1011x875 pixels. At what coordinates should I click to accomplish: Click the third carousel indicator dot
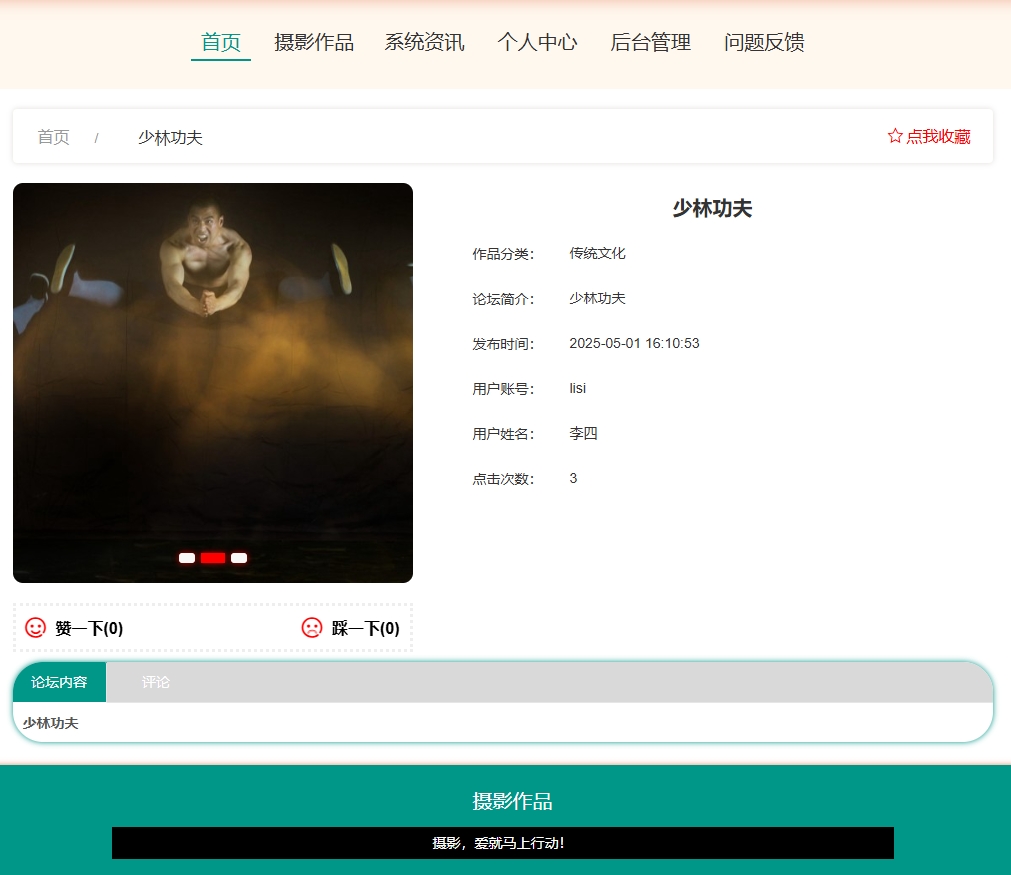click(238, 557)
